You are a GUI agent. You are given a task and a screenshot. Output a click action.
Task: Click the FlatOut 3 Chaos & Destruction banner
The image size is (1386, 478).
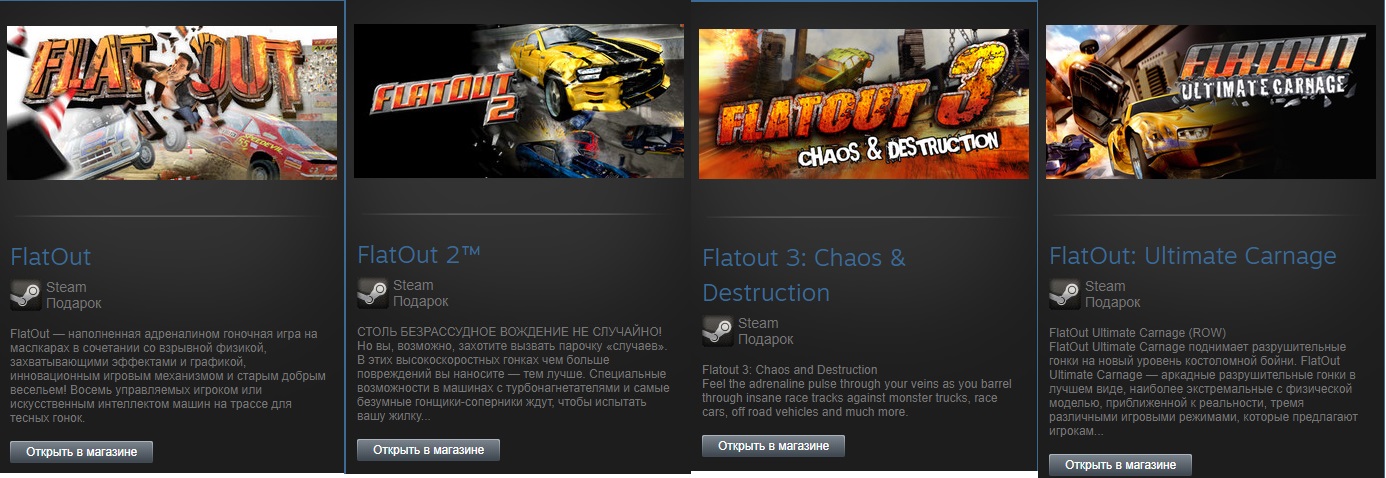864,103
